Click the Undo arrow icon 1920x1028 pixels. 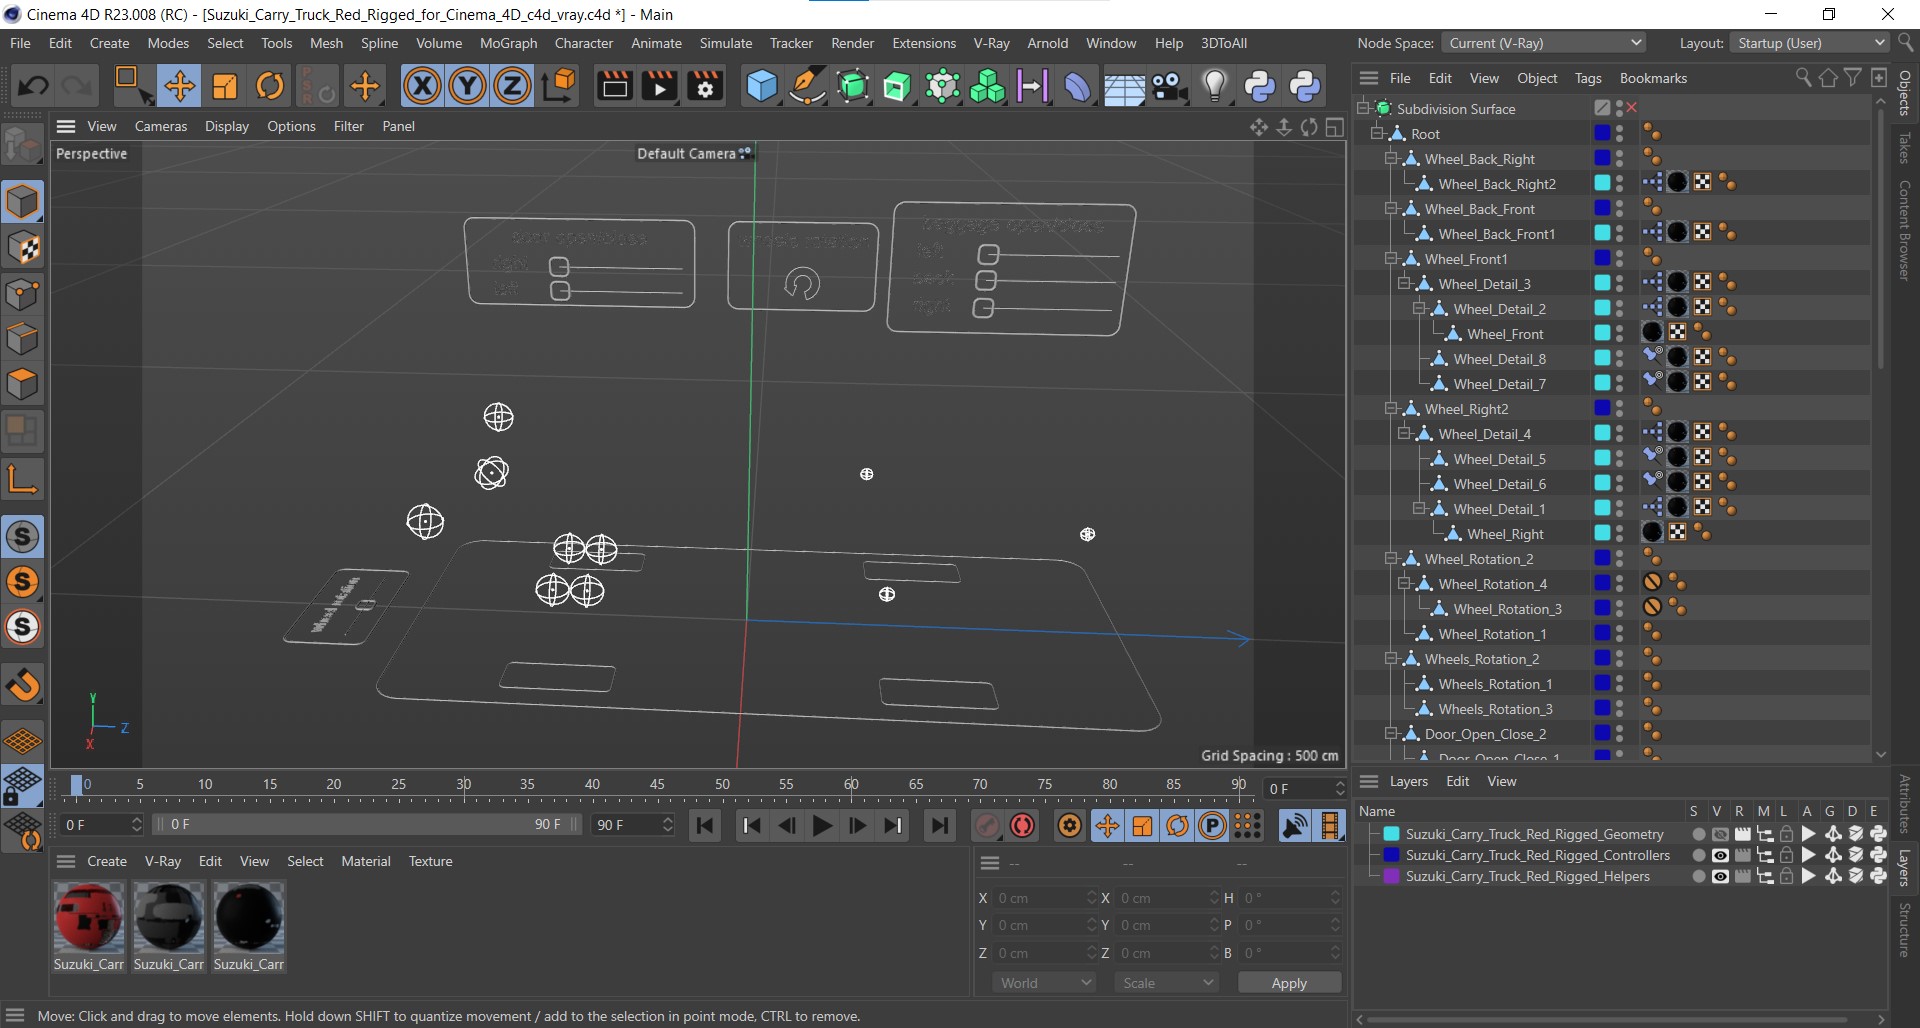pyautogui.click(x=33, y=86)
